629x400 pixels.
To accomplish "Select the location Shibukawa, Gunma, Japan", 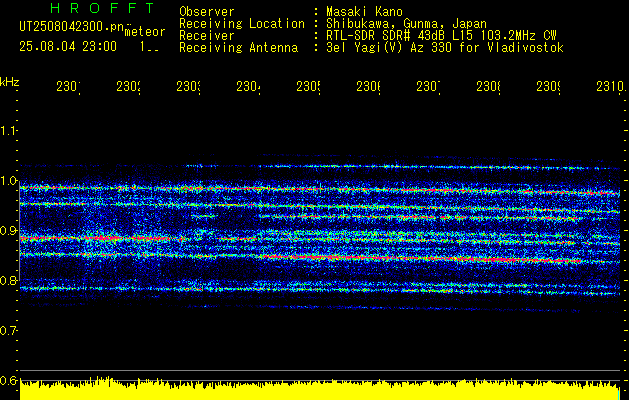I will coord(406,24).
